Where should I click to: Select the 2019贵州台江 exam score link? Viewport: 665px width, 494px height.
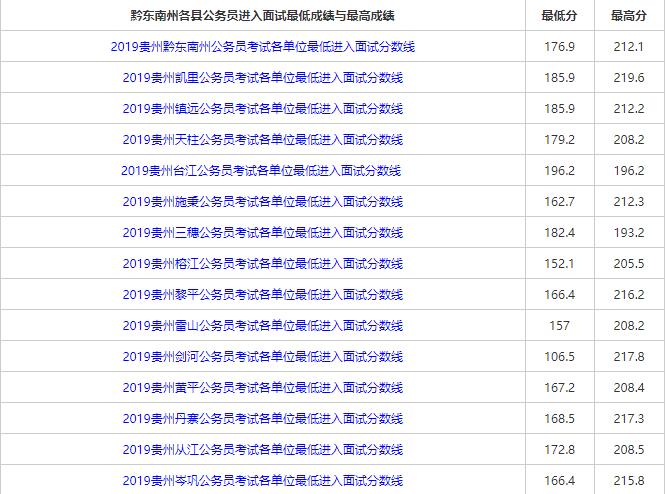point(262,171)
